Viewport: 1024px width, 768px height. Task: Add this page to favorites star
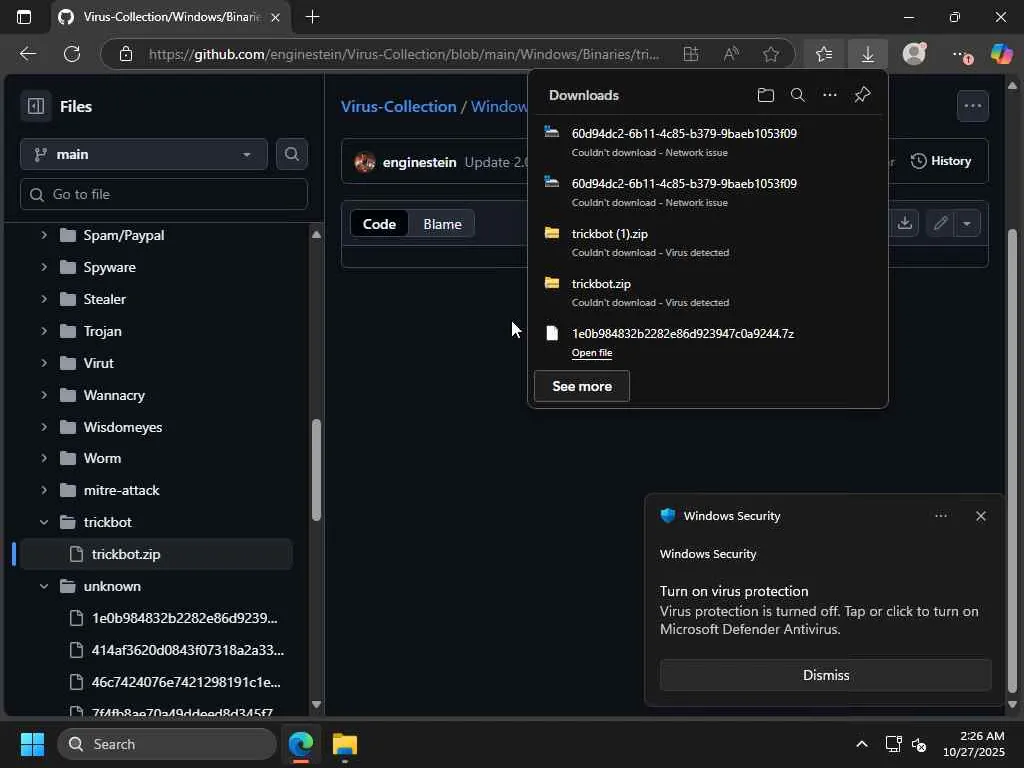pyautogui.click(x=771, y=54)
